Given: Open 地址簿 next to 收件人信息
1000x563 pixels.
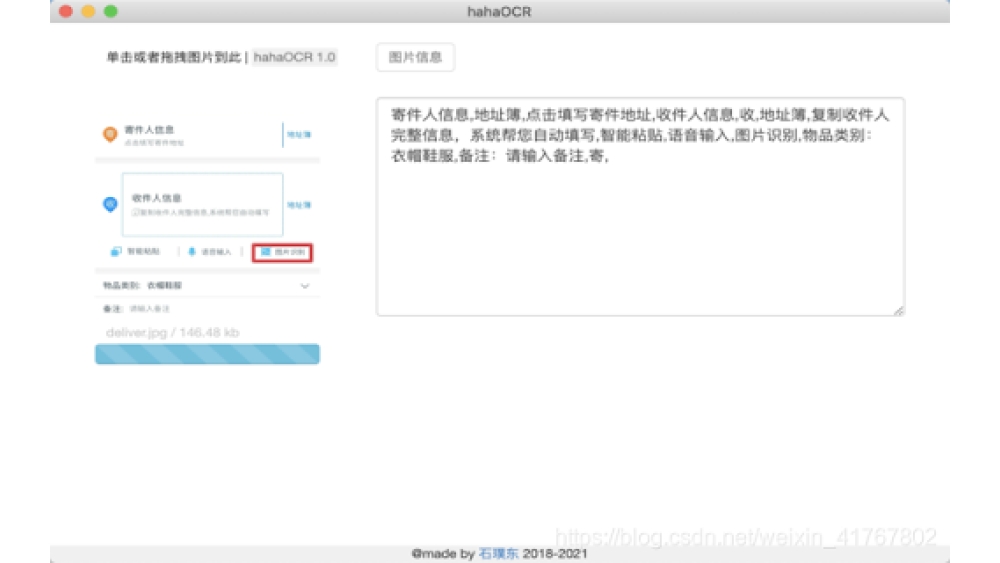Looking at the screenshot, I should (x=299, y=204).
